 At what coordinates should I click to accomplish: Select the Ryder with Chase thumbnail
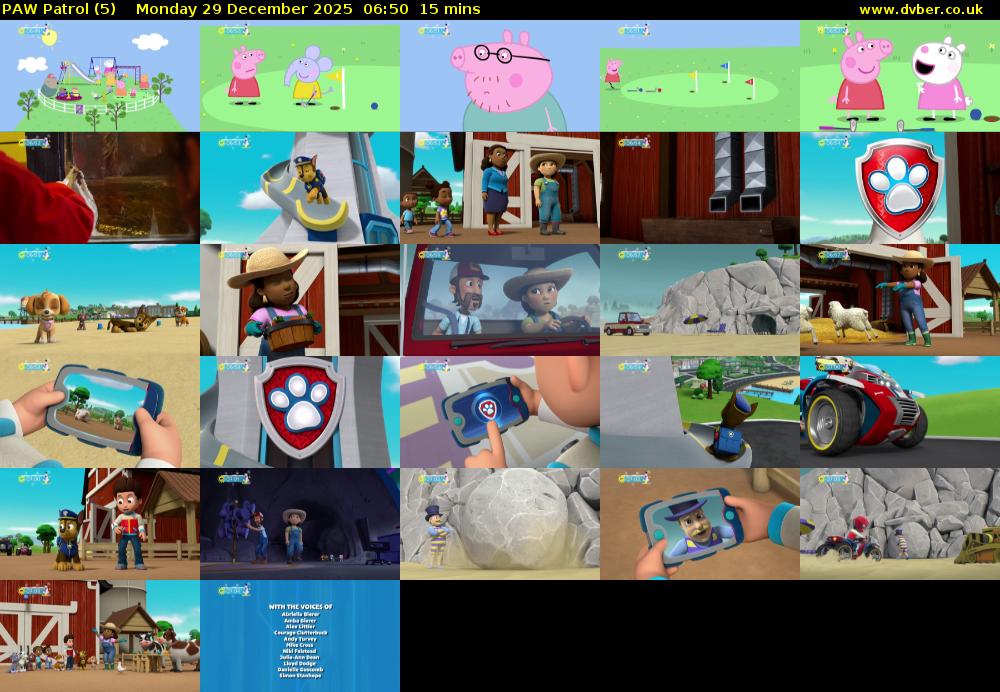[100, 522]
